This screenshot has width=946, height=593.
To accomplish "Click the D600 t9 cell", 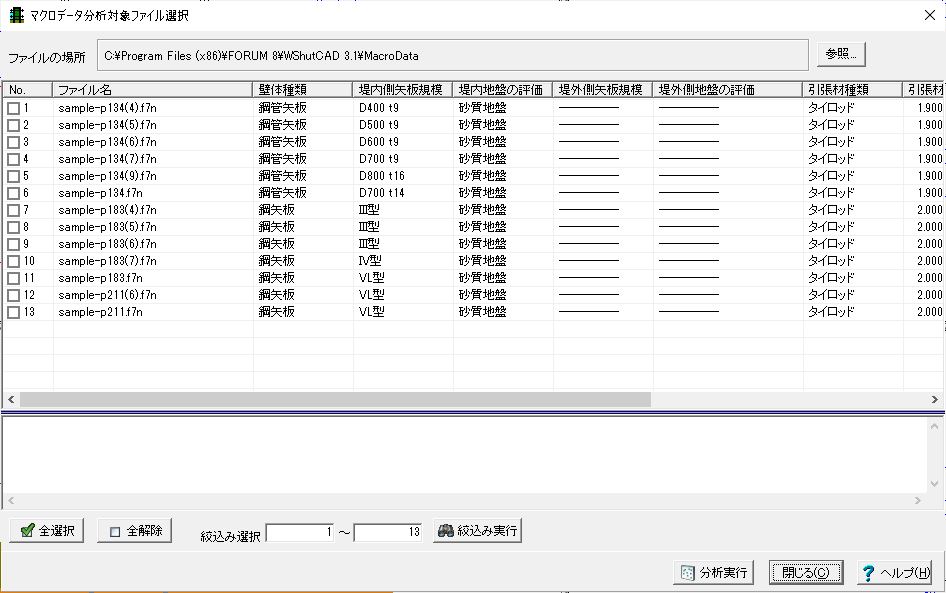I will [x=378, y=142].
